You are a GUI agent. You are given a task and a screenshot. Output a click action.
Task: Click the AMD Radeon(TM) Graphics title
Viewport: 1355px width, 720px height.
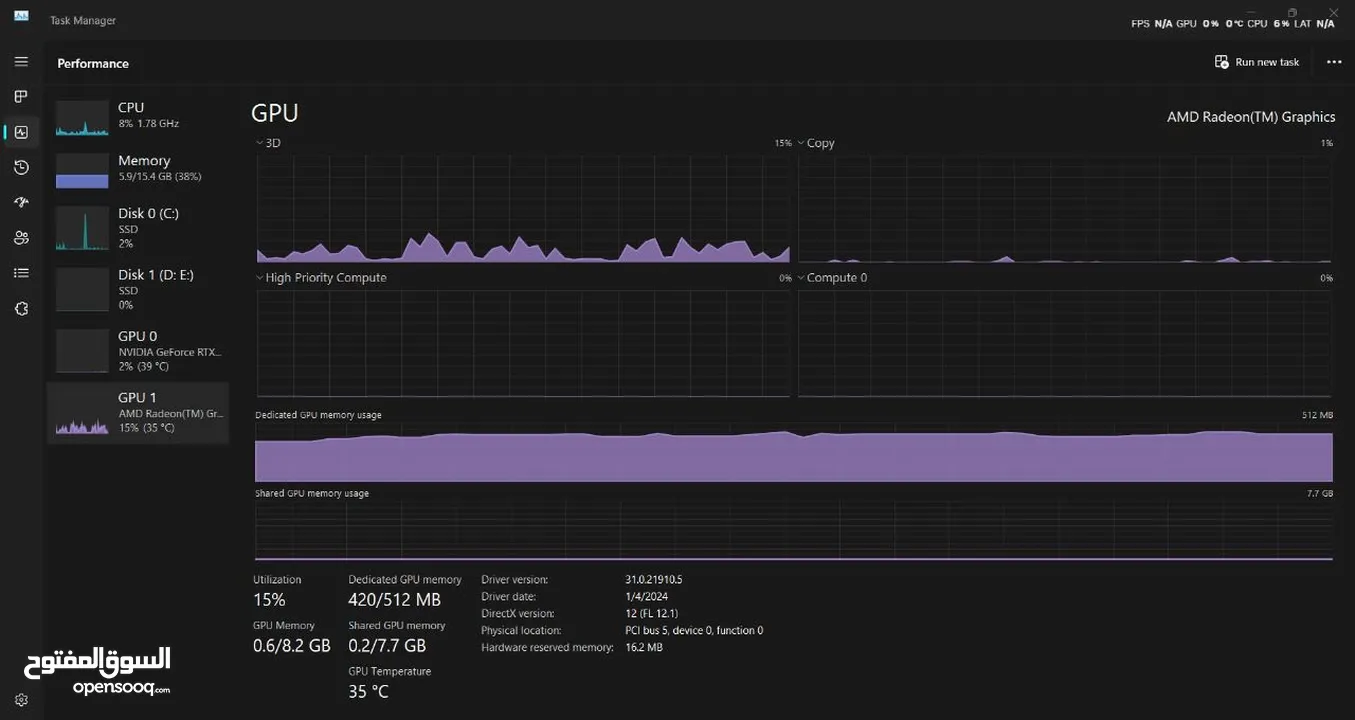click(x=1251, y=117)
